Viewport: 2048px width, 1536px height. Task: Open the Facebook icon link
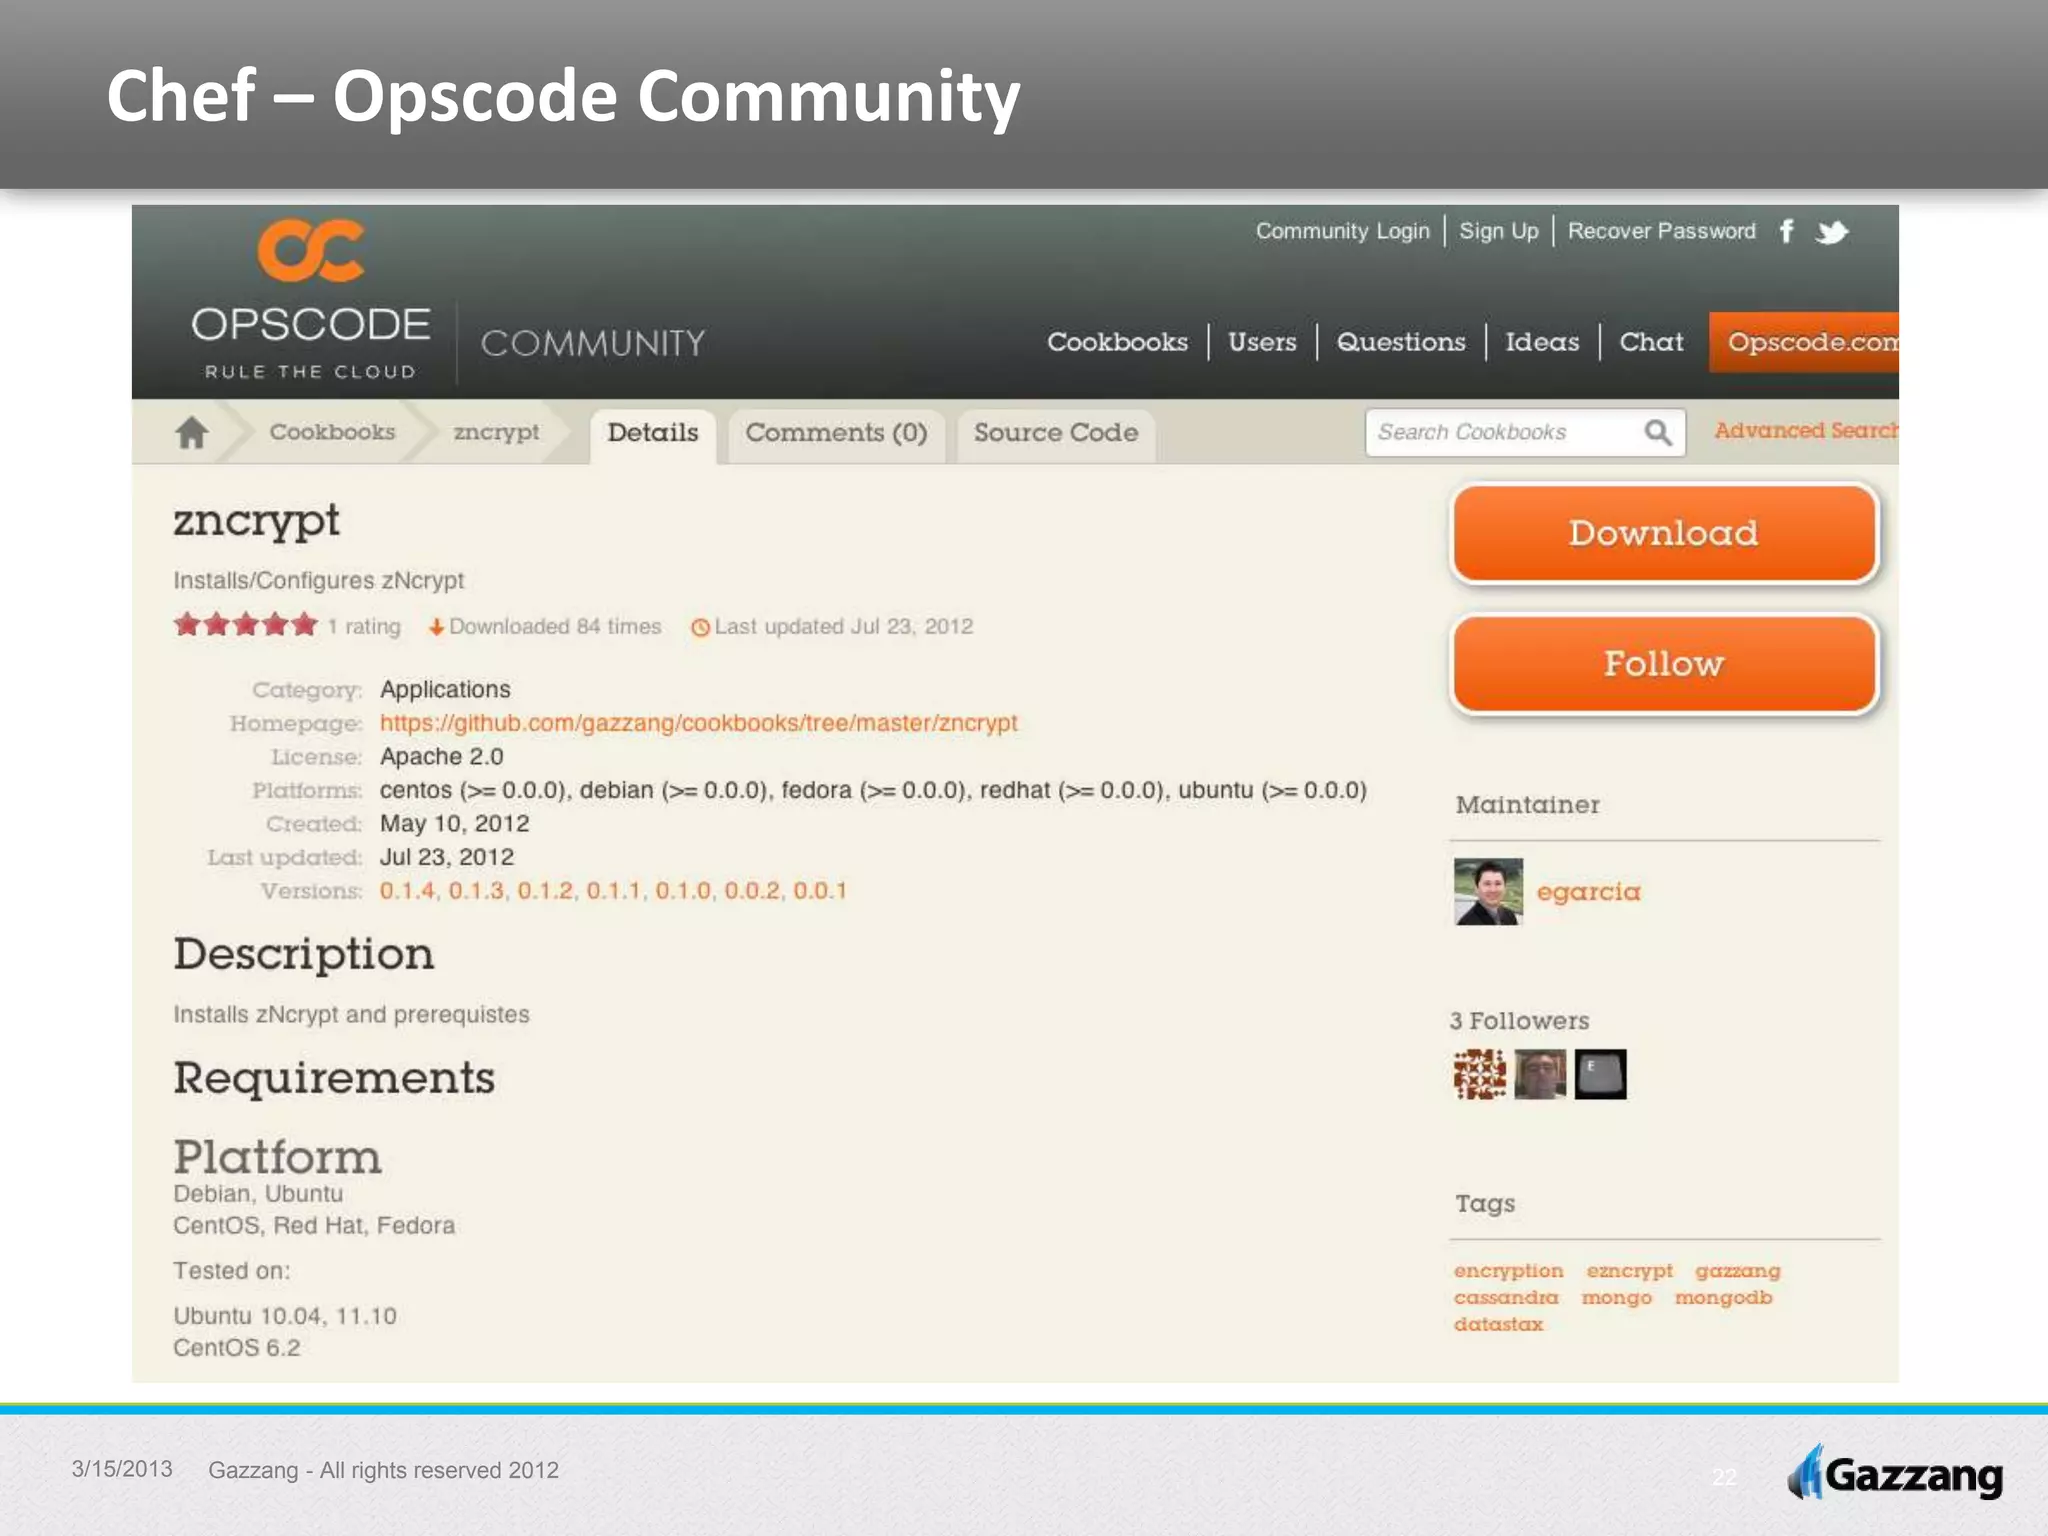(x=1787, y=231)
